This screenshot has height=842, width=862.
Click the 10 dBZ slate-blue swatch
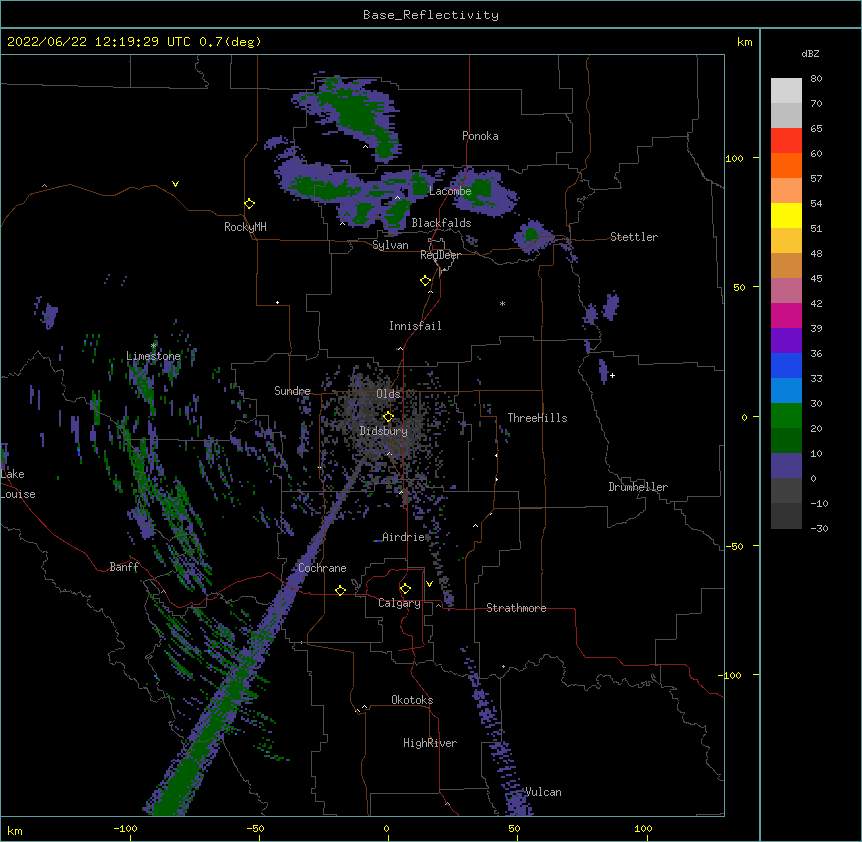(786, 466)
